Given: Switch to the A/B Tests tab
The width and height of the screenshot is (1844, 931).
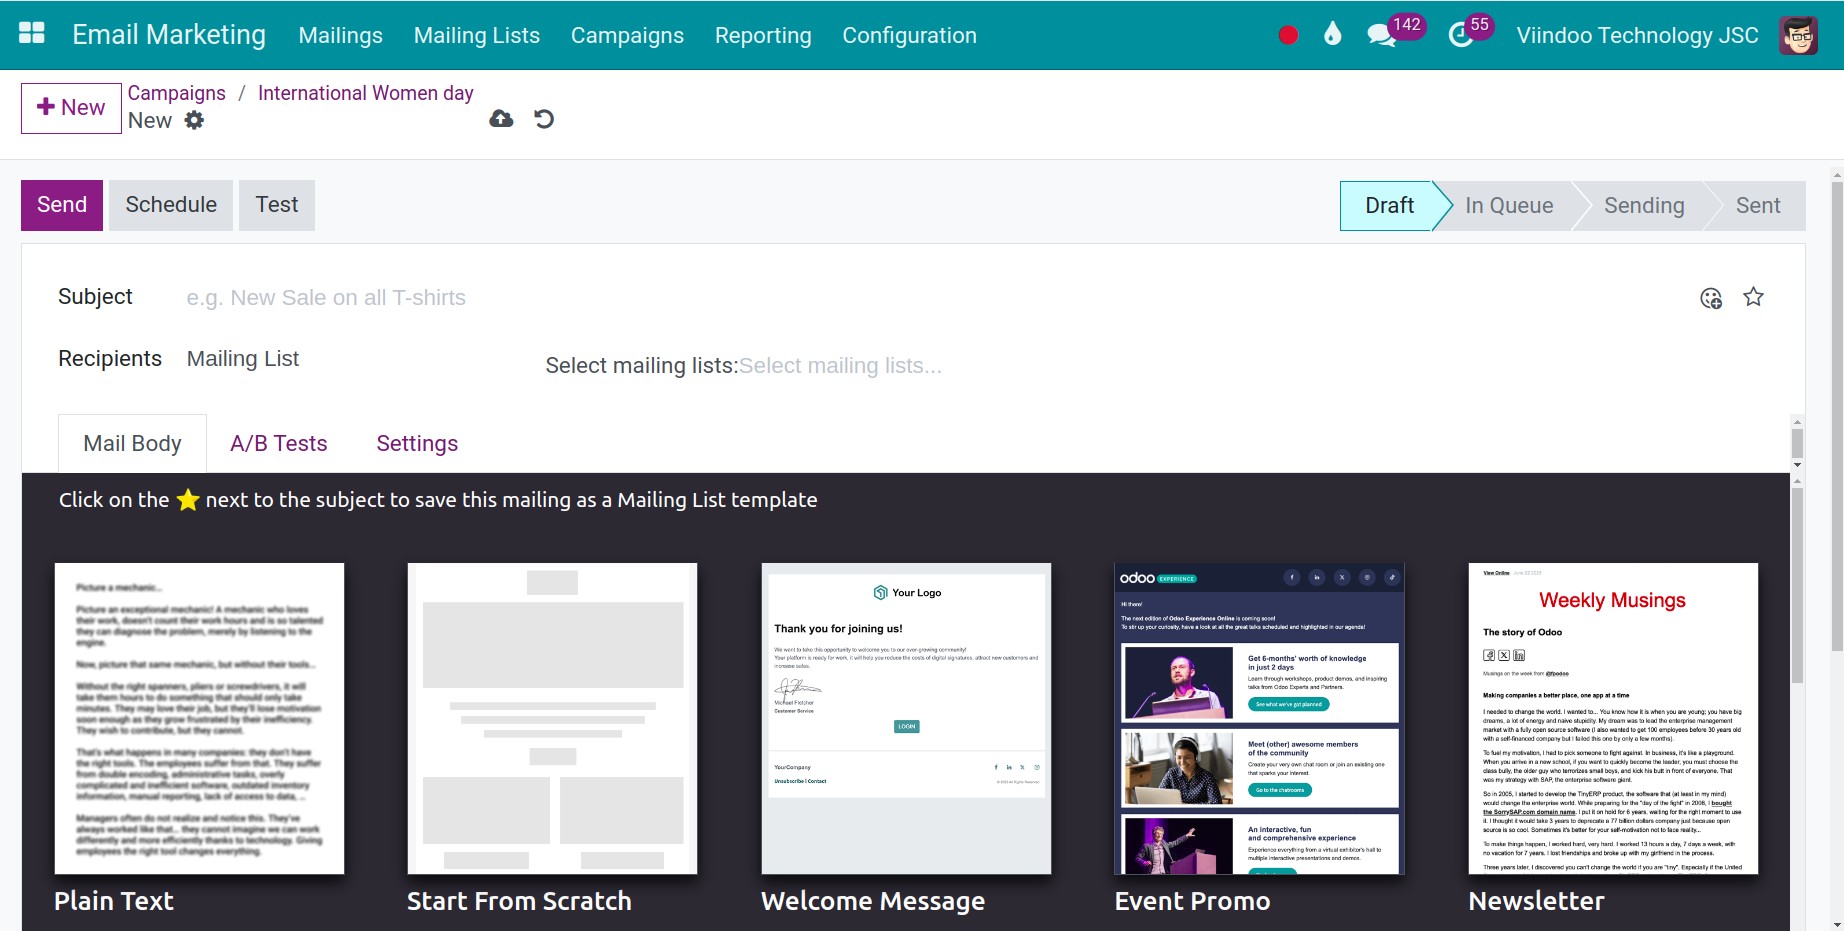Looking at the screenshot, I should point(279,444).
